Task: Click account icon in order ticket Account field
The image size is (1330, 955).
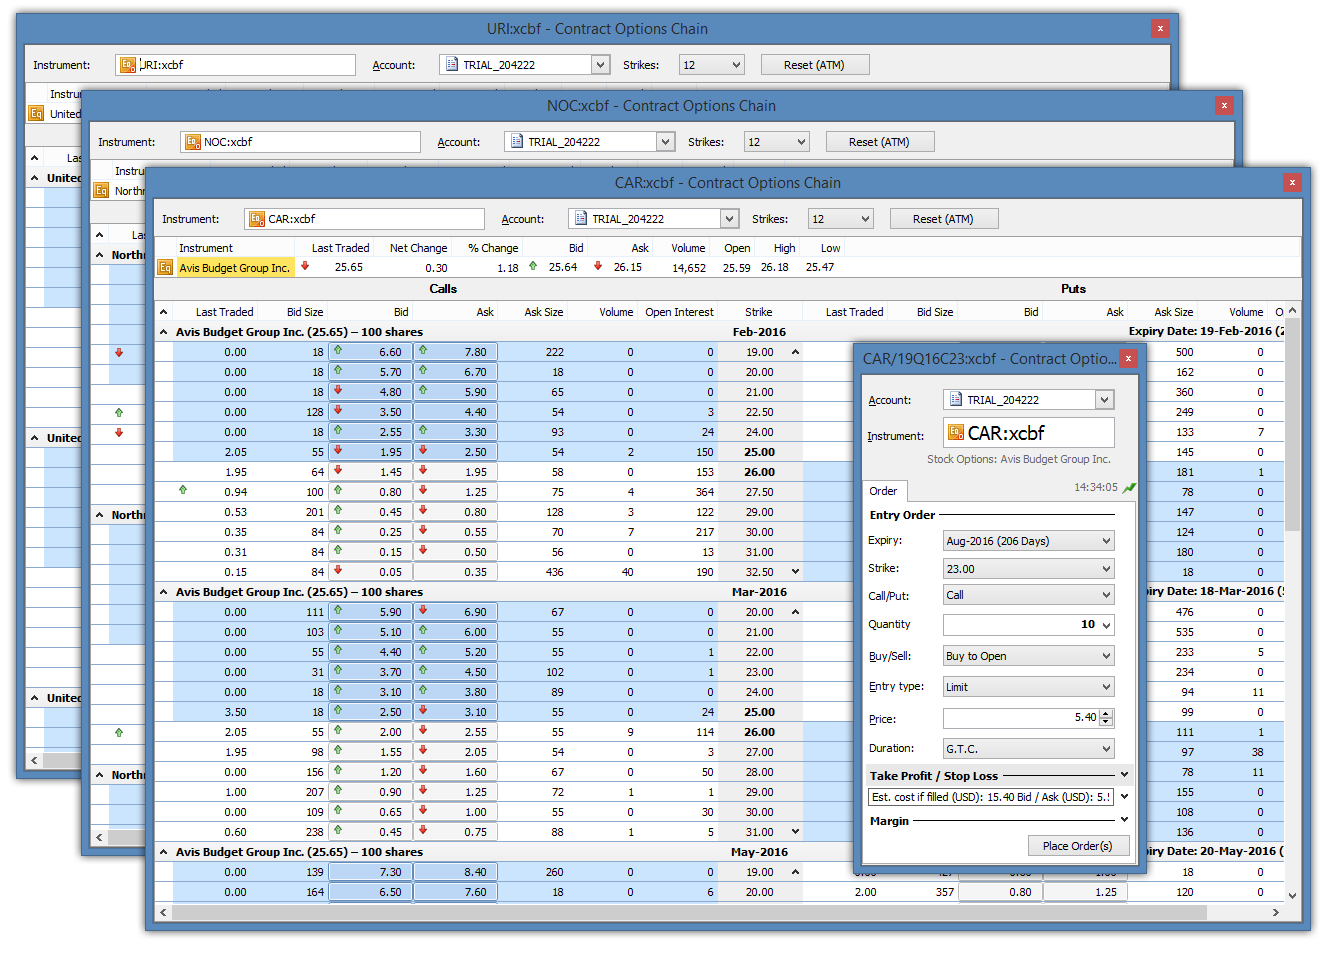Action: click(x=956, y=400)
